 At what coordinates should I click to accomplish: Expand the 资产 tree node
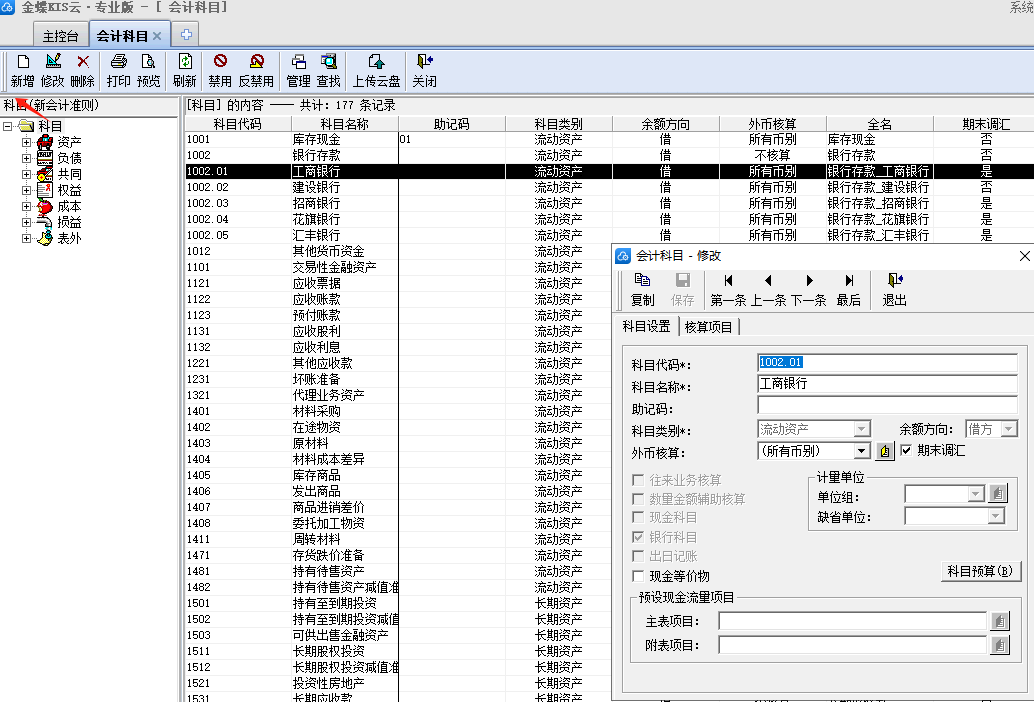pyautogui.click(x=26, y=142)
